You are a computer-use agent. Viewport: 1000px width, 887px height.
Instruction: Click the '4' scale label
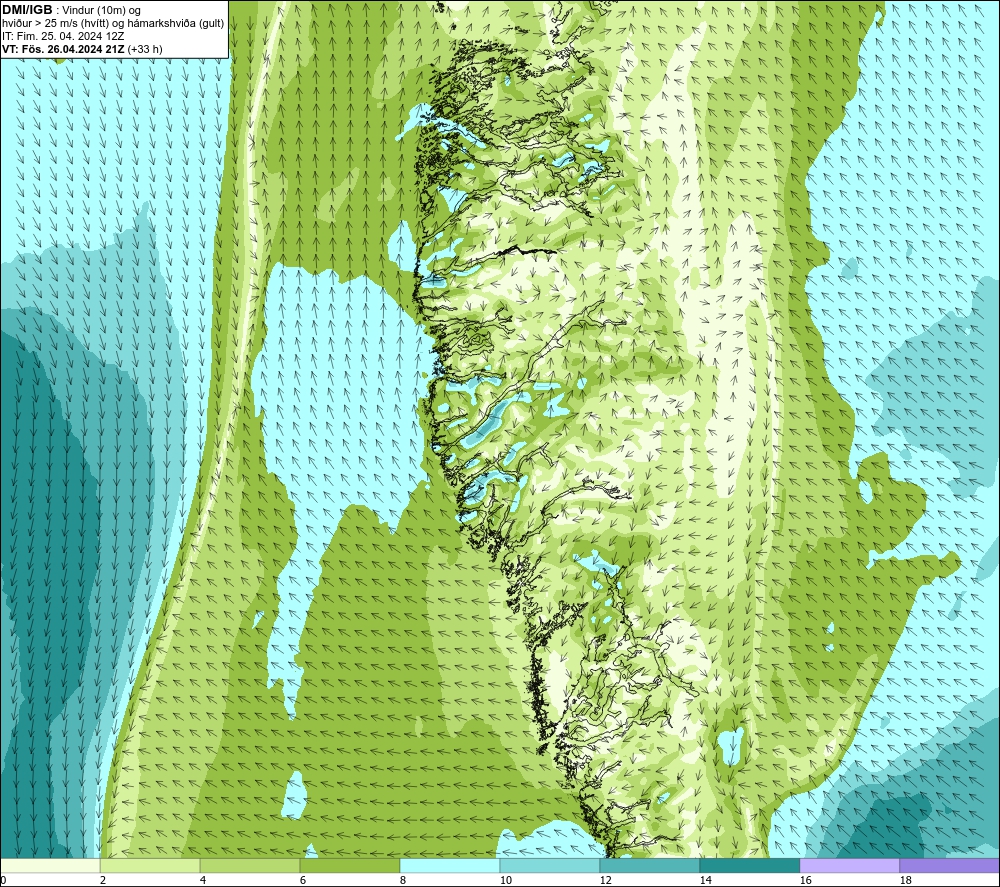point(203,880)
